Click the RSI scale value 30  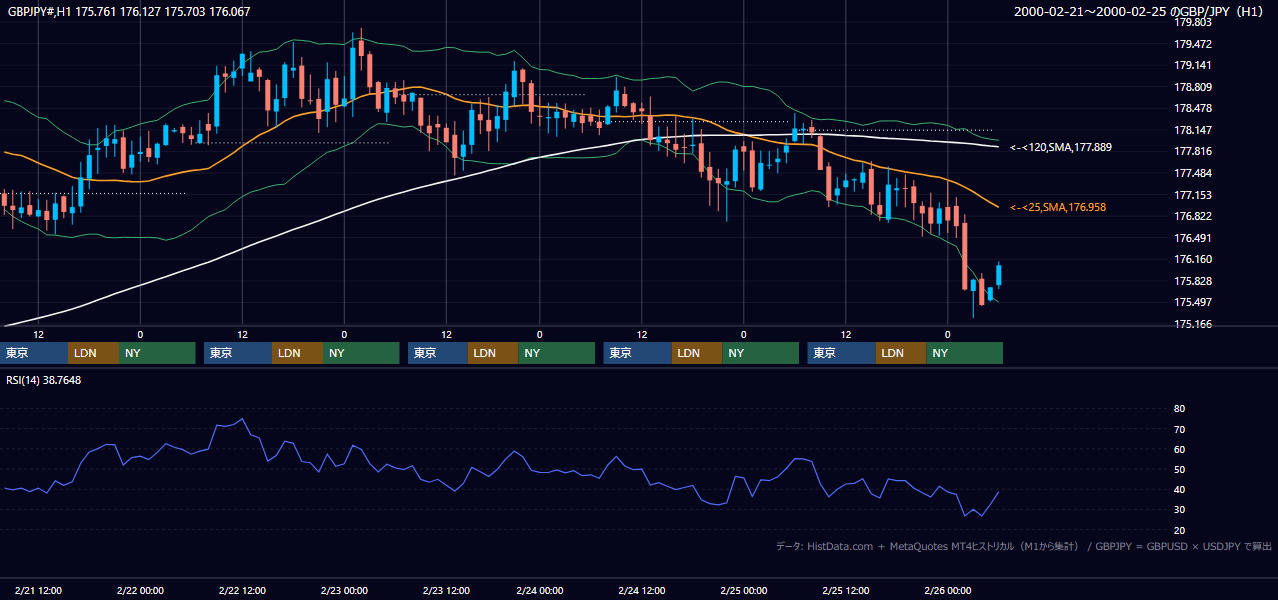[x=1179, y=509]
